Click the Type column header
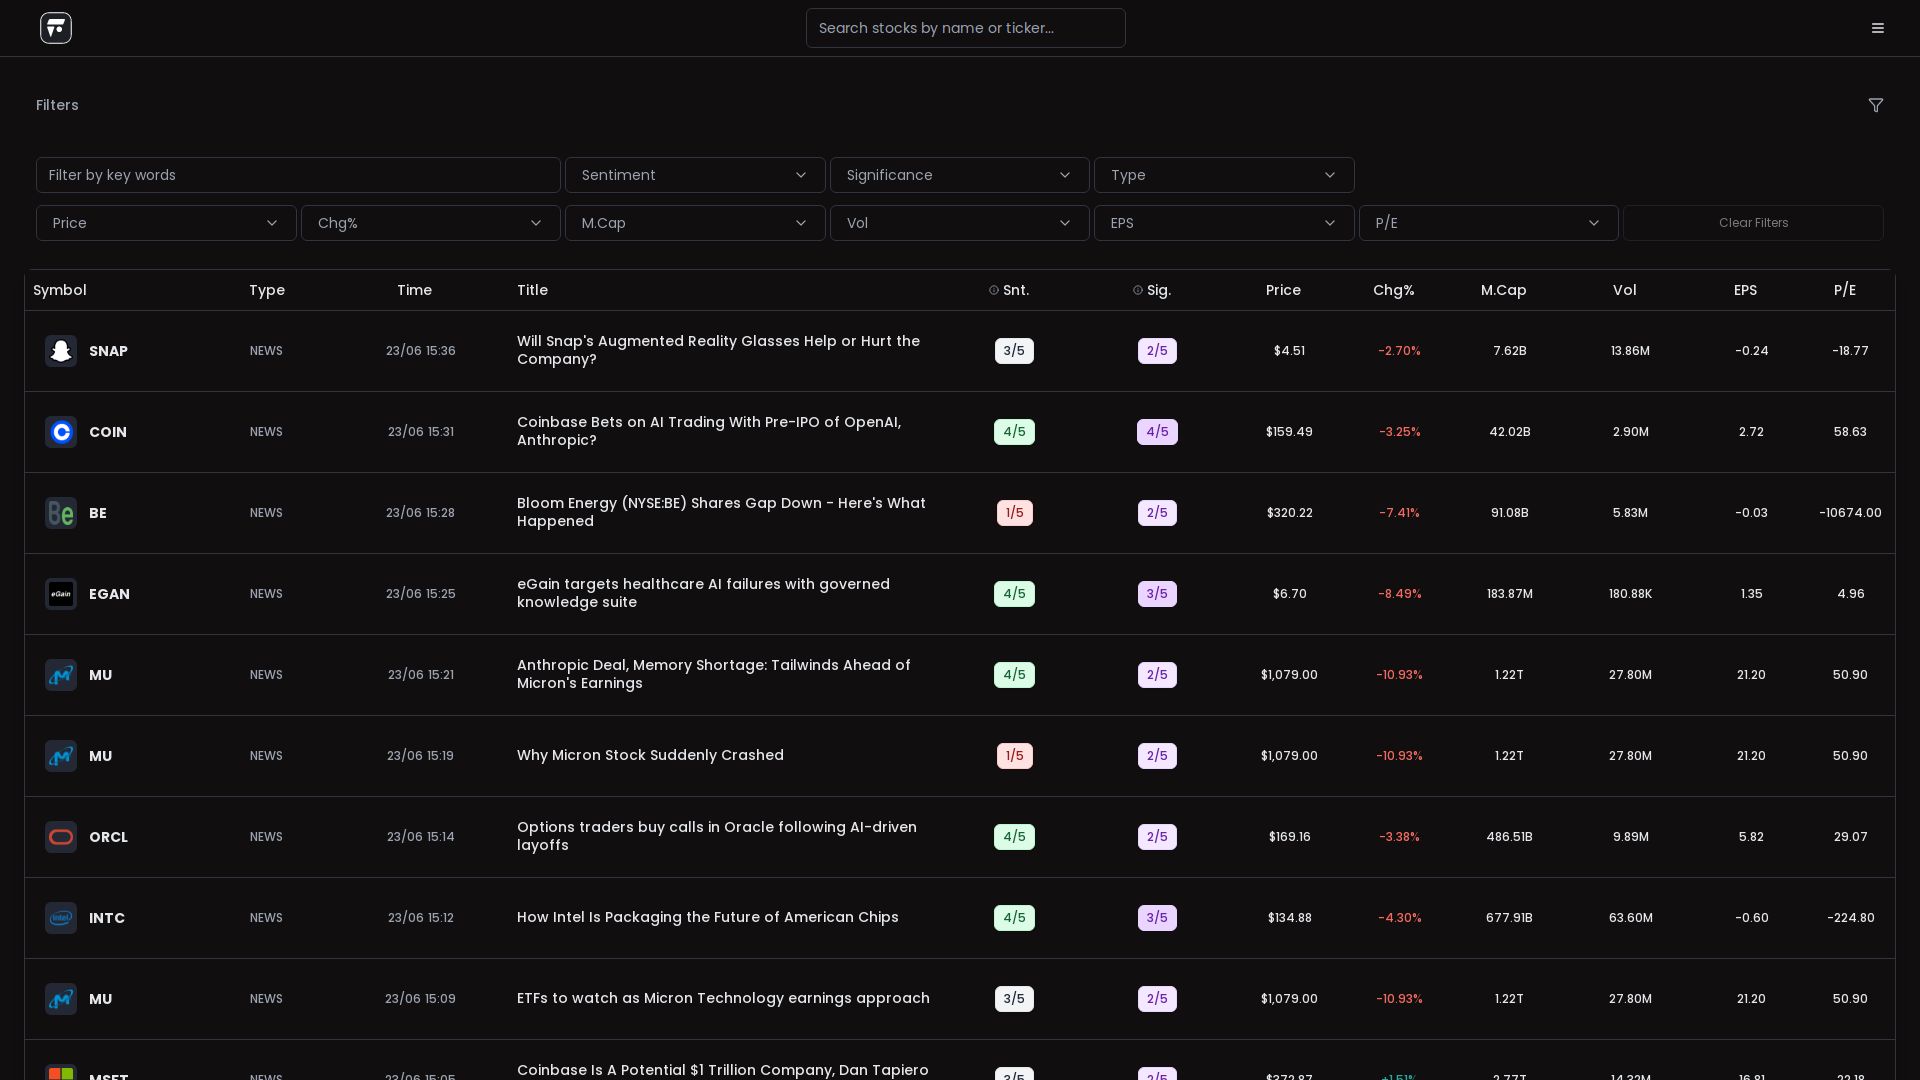This screenshot has height=1080, width=1920. [267, 290]
